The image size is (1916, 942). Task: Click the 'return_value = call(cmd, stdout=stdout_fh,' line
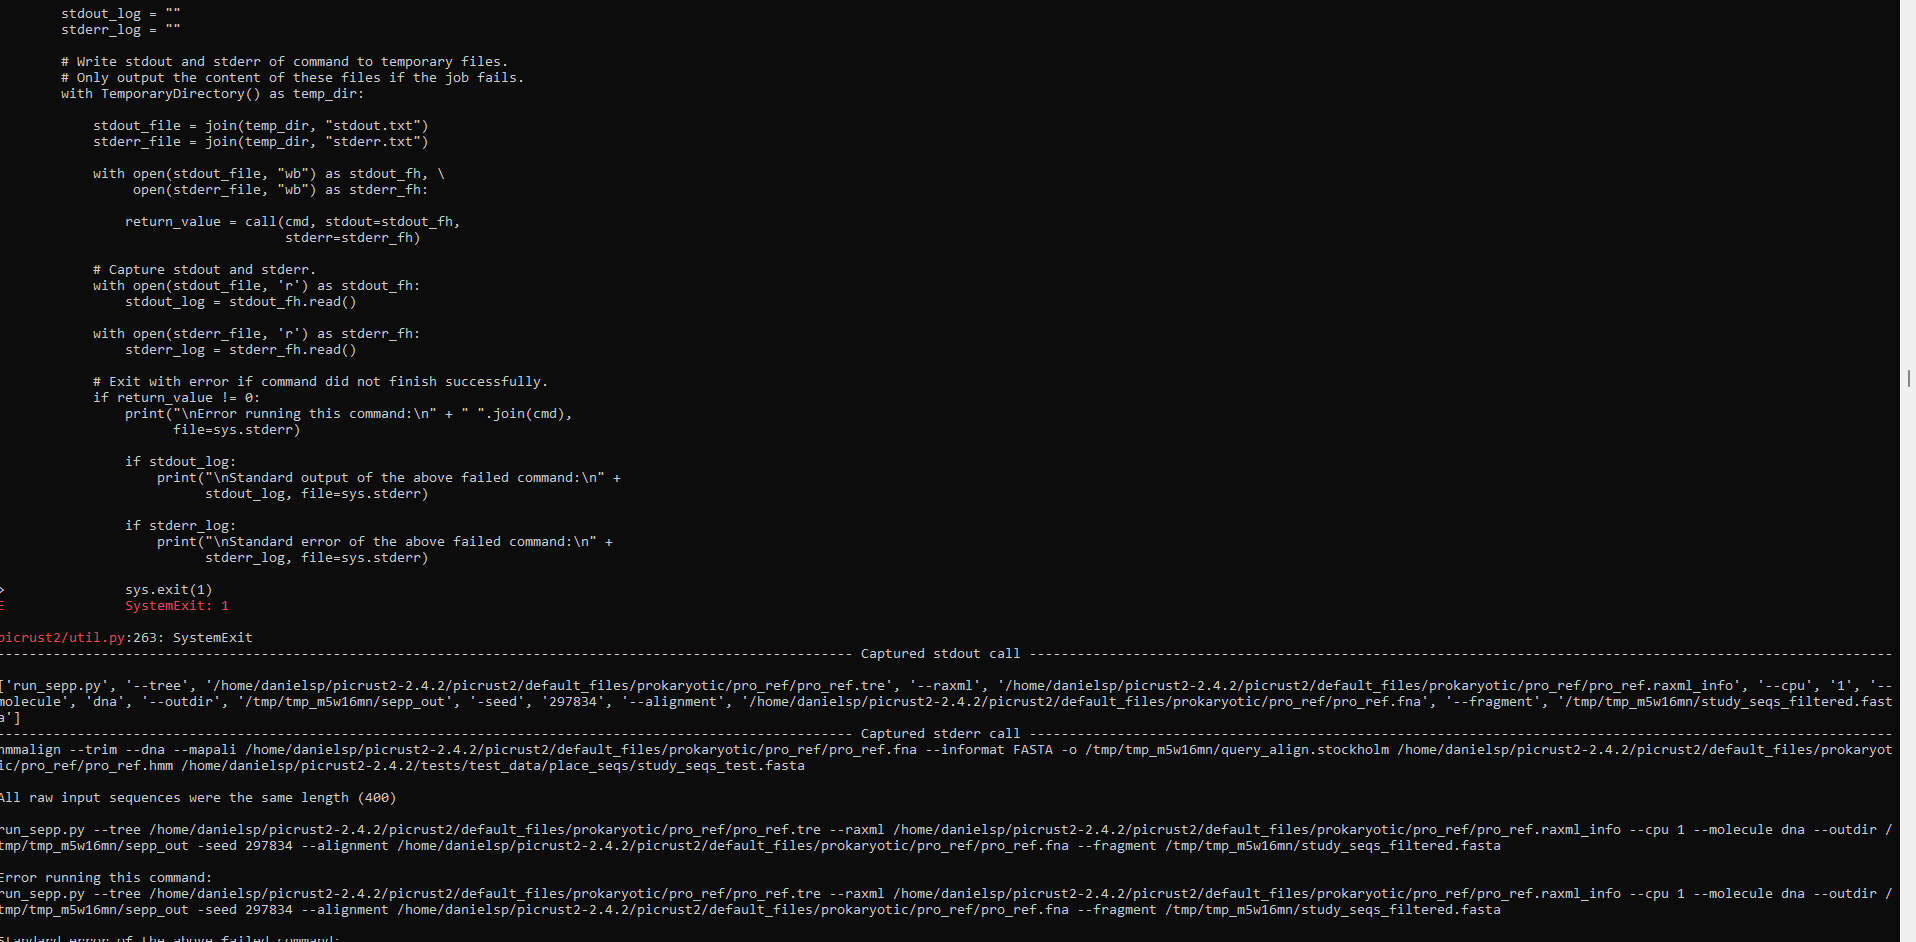click(293, 222)
